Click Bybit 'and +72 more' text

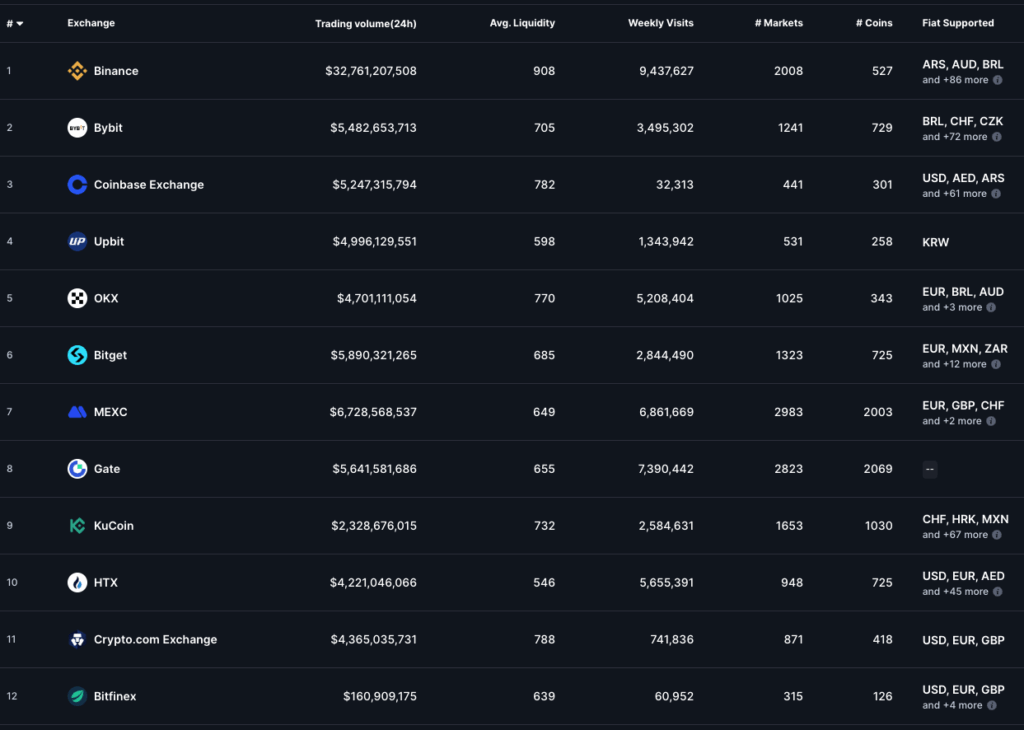point(954,136)
